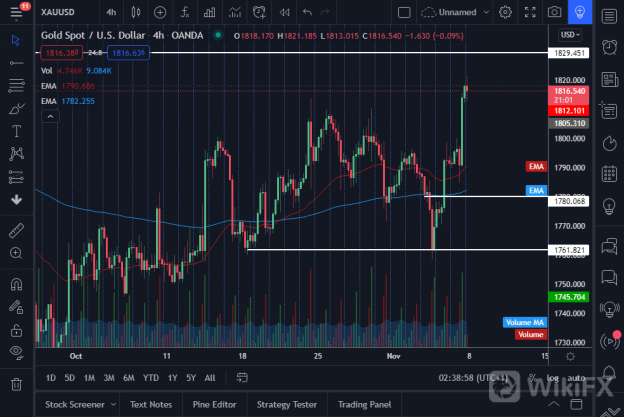Take a chart snapshot with camera icon
The image size is (624, 418).
pos(554,12)
